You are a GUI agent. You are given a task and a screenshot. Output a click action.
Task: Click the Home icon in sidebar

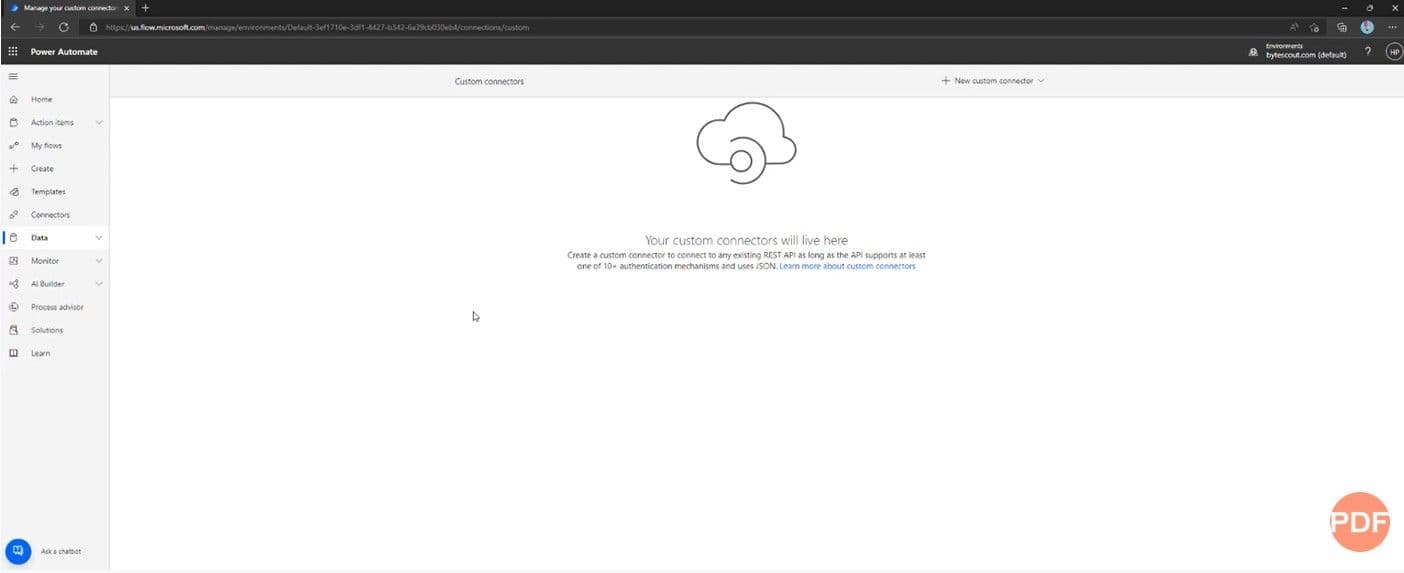coord(13,100)
